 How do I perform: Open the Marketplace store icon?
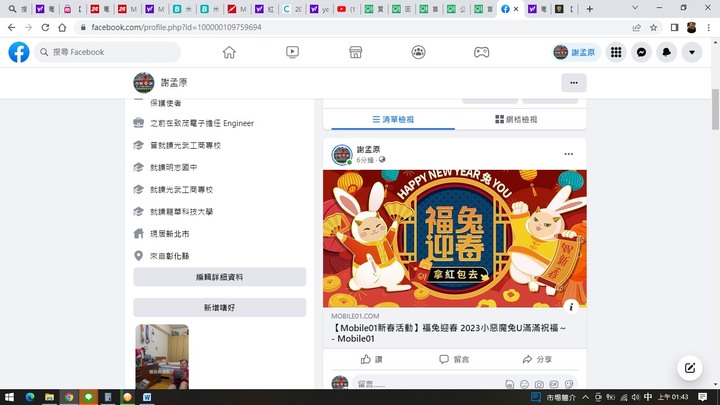(x=355, y=52)
